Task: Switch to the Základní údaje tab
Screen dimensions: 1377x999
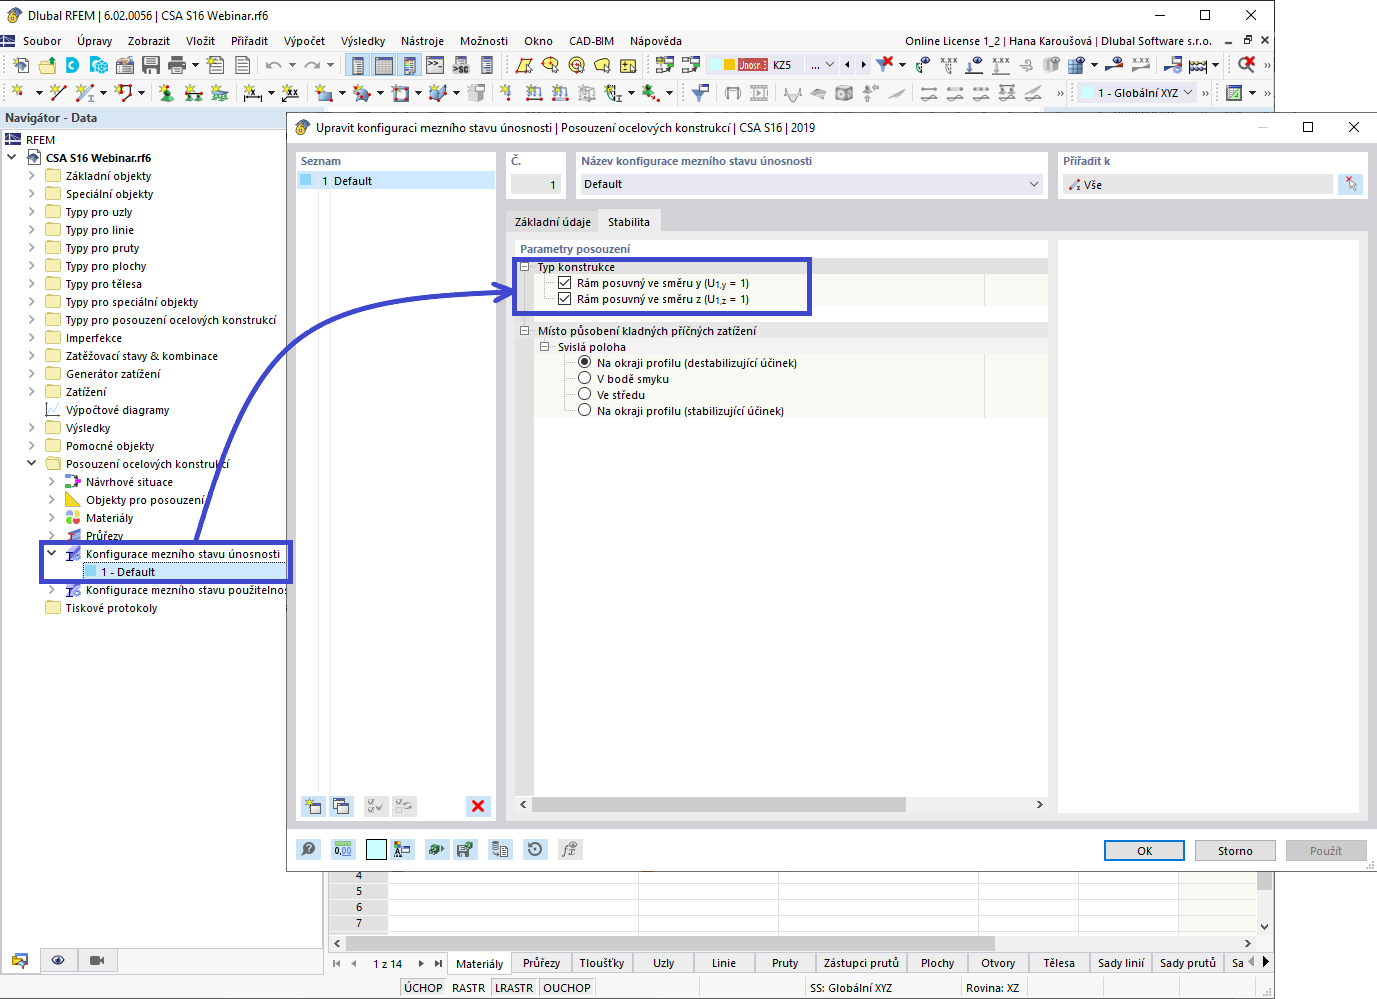Action: point(552,222)
